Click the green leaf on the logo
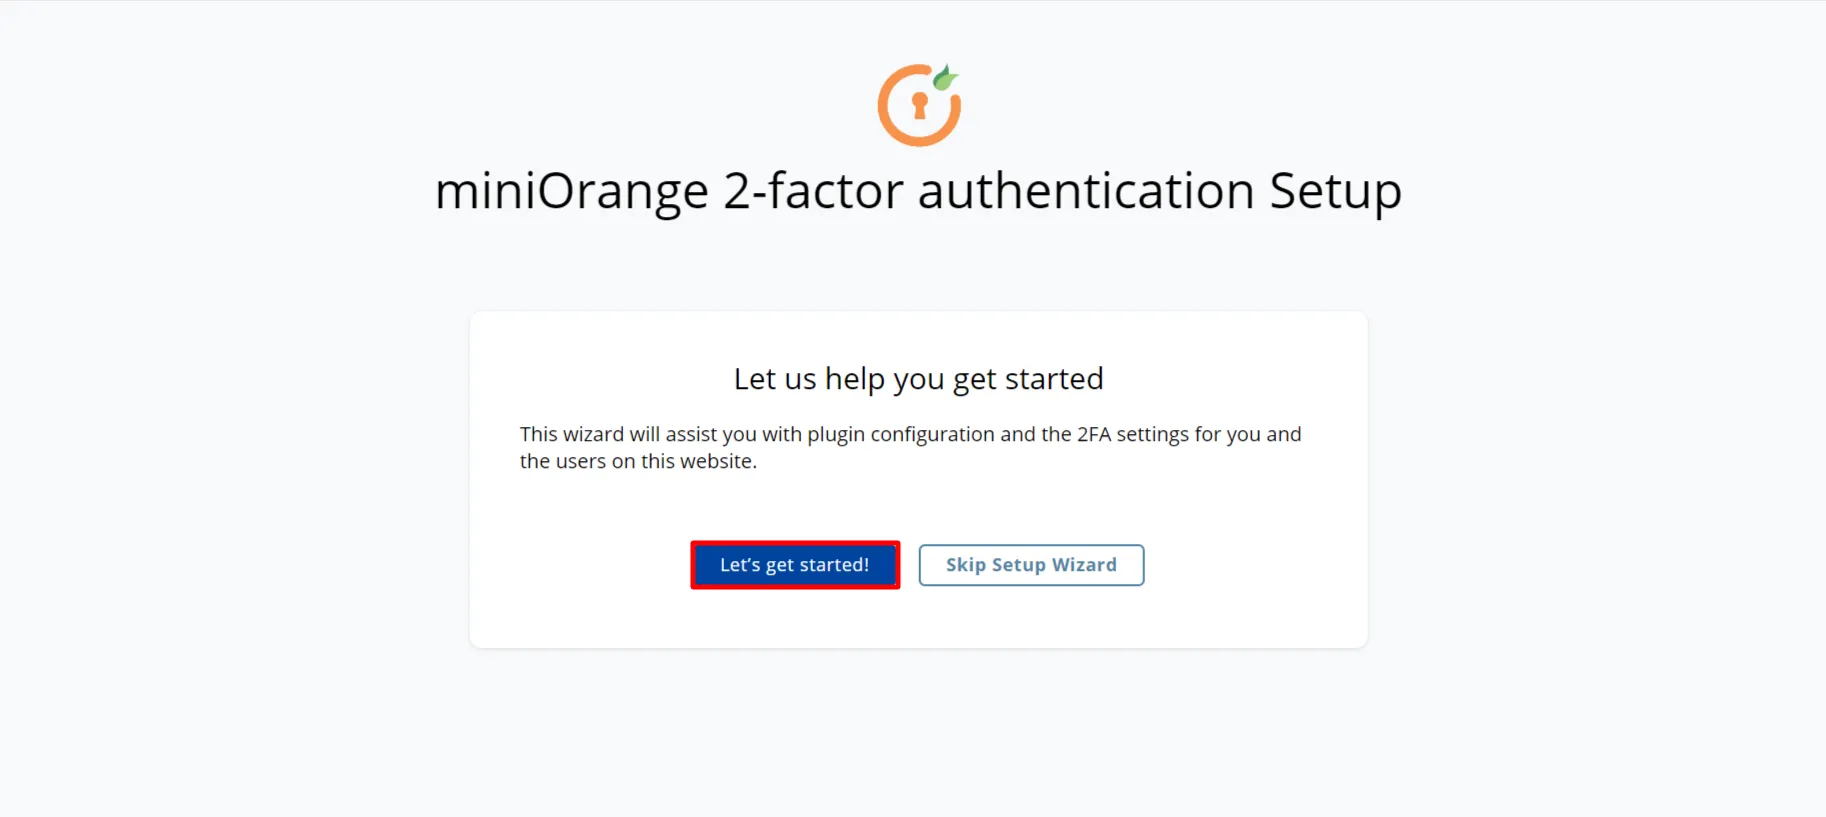Viewport: 1826px width, 817px height. [946, 75]
